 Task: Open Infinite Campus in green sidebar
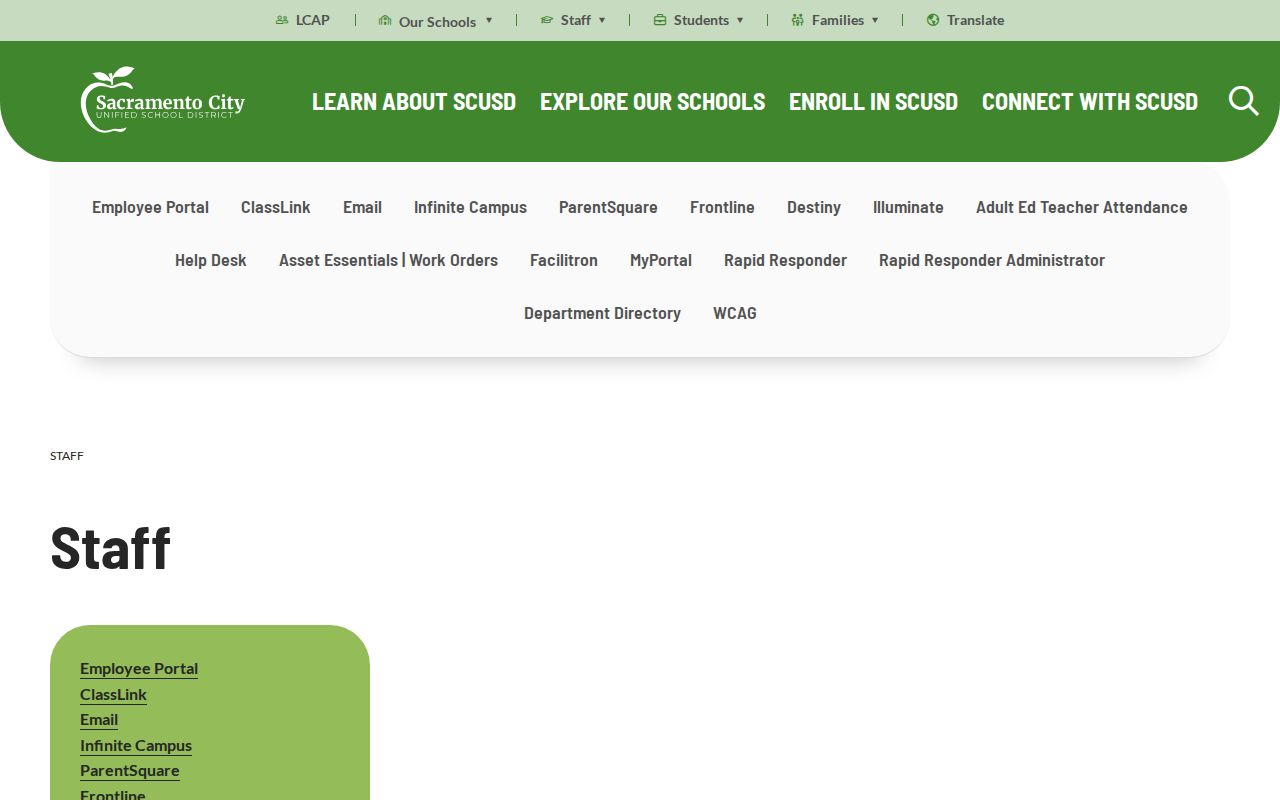[136, 745]
